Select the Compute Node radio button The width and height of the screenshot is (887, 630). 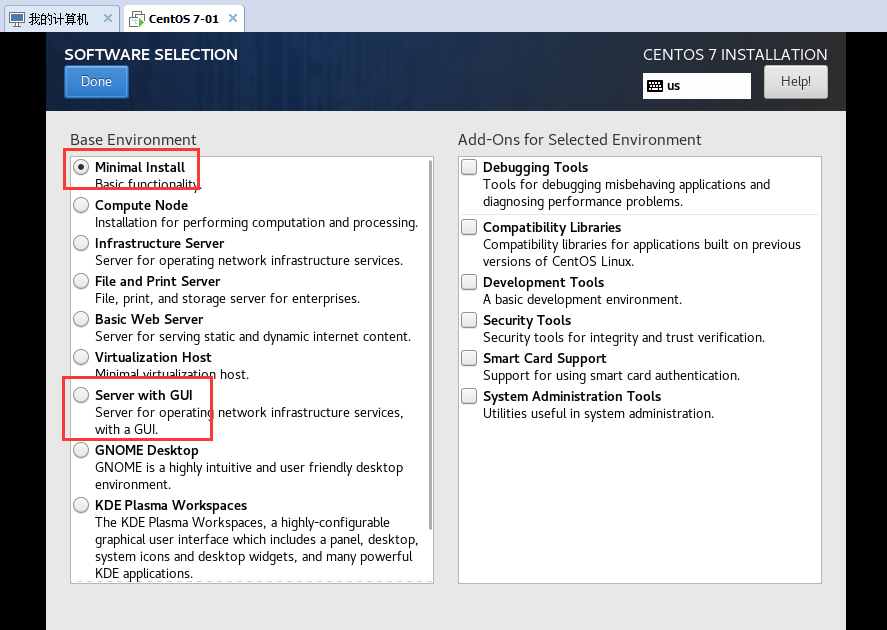tap(81, 205)
